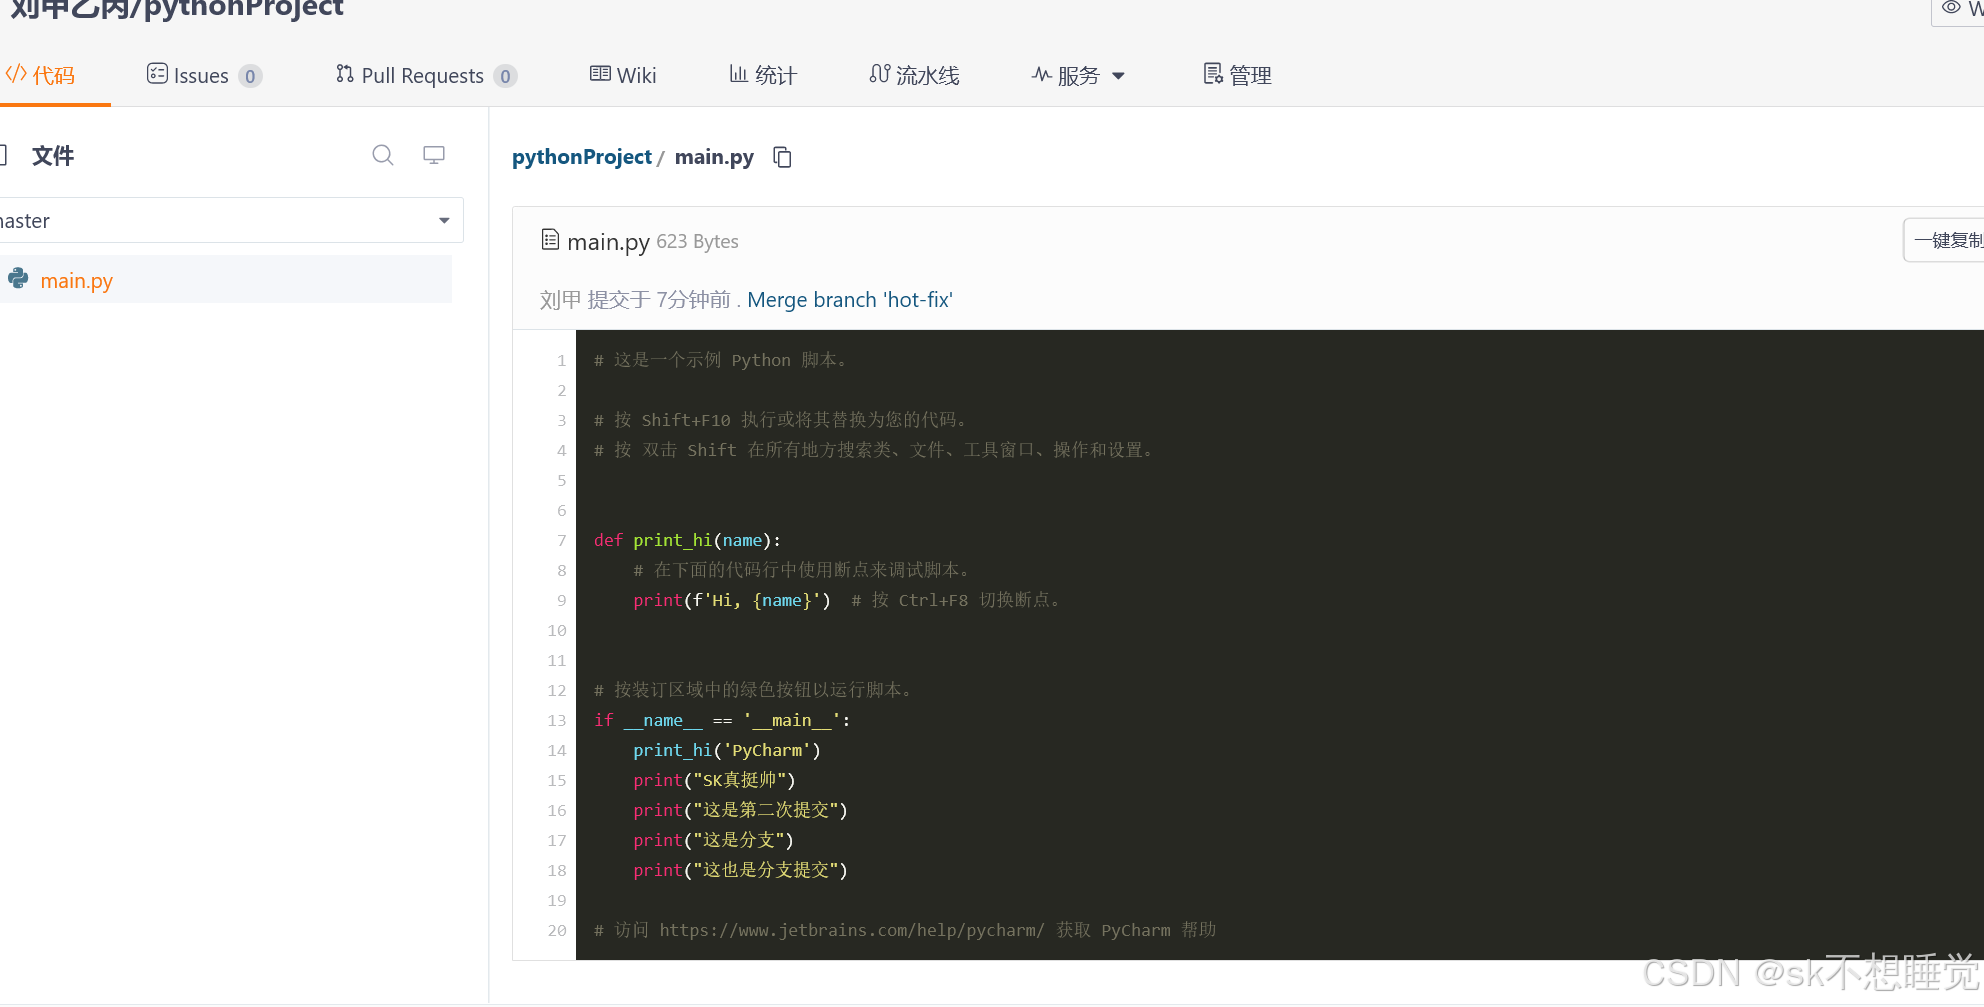Click the 代码 code brackets icon
The height and width of the screenshot is (1007, 1984).
pos(16,74)
